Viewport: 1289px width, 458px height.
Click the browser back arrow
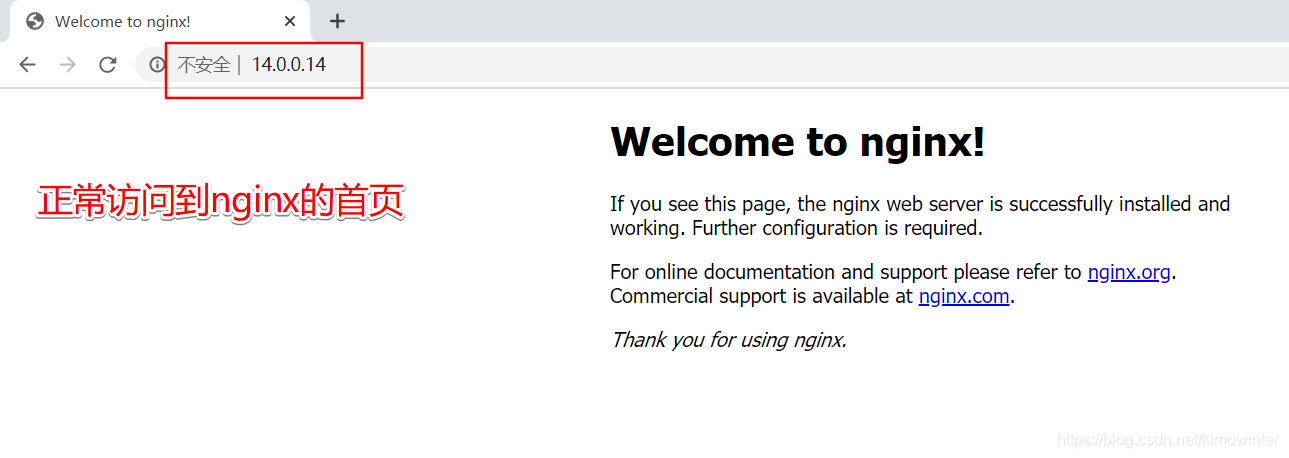point(27,65)
